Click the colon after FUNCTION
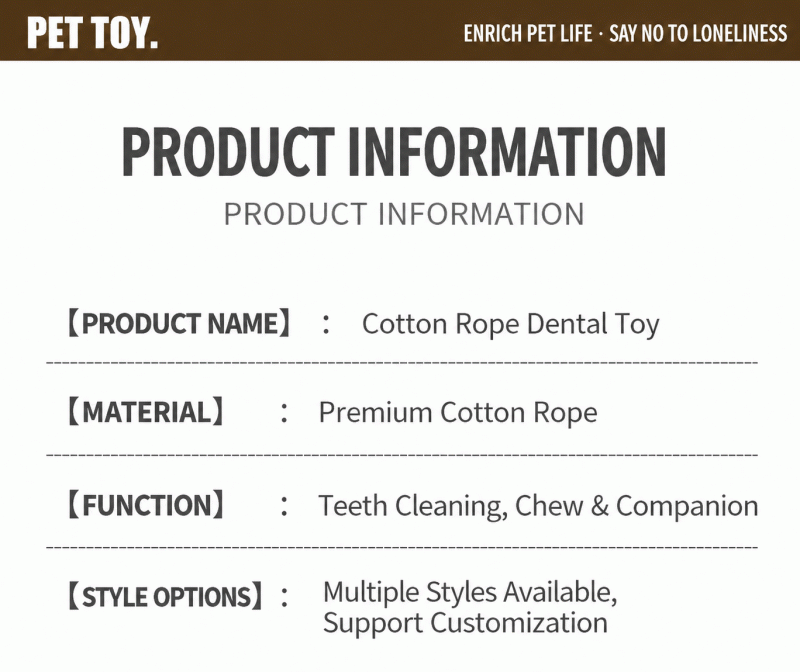The height and width of the screenshot is (672, 800). (285, 506)
